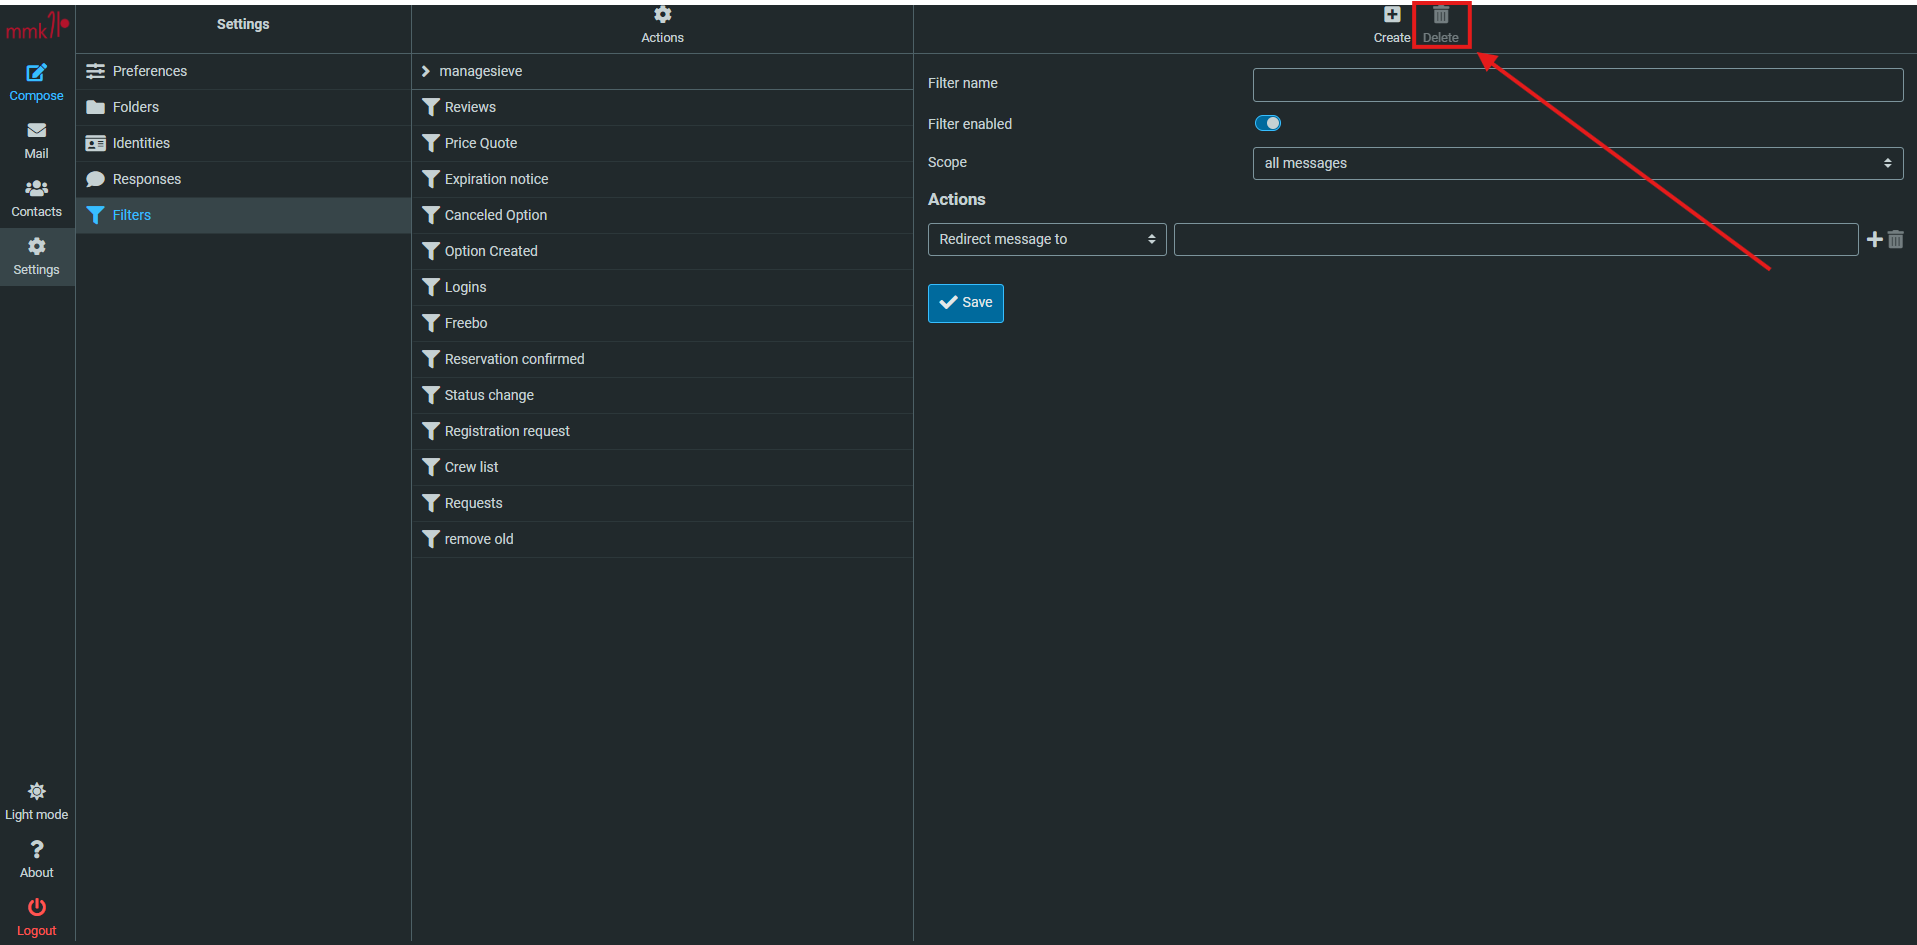Open Compose from the sidebar
1917x945 pixels.
click(x=37, y=83)
